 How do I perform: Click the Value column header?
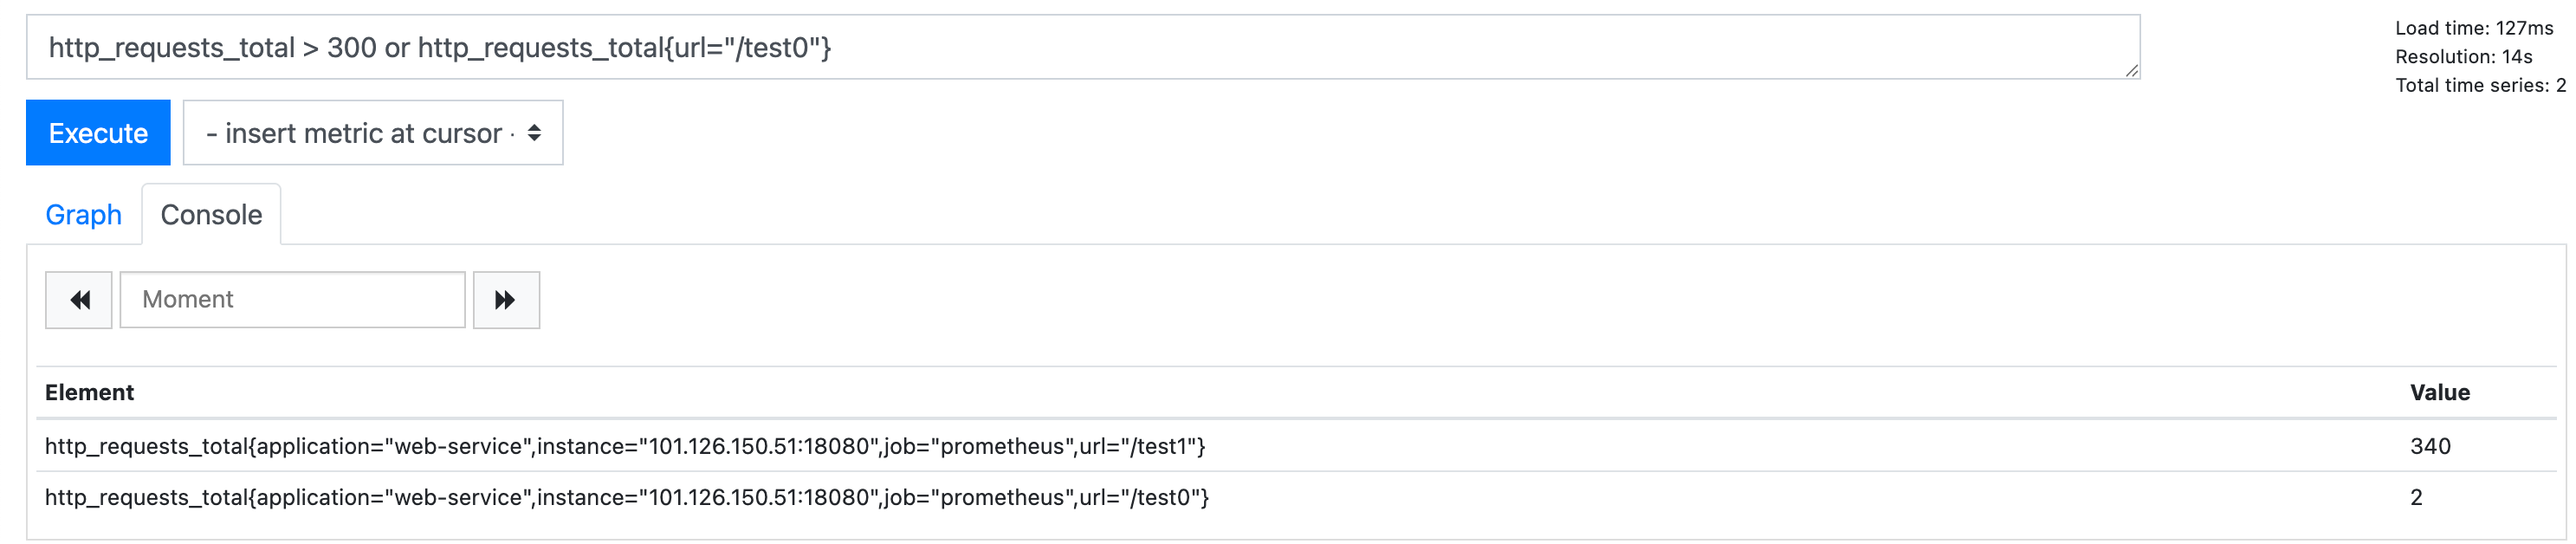[2439, 393]
